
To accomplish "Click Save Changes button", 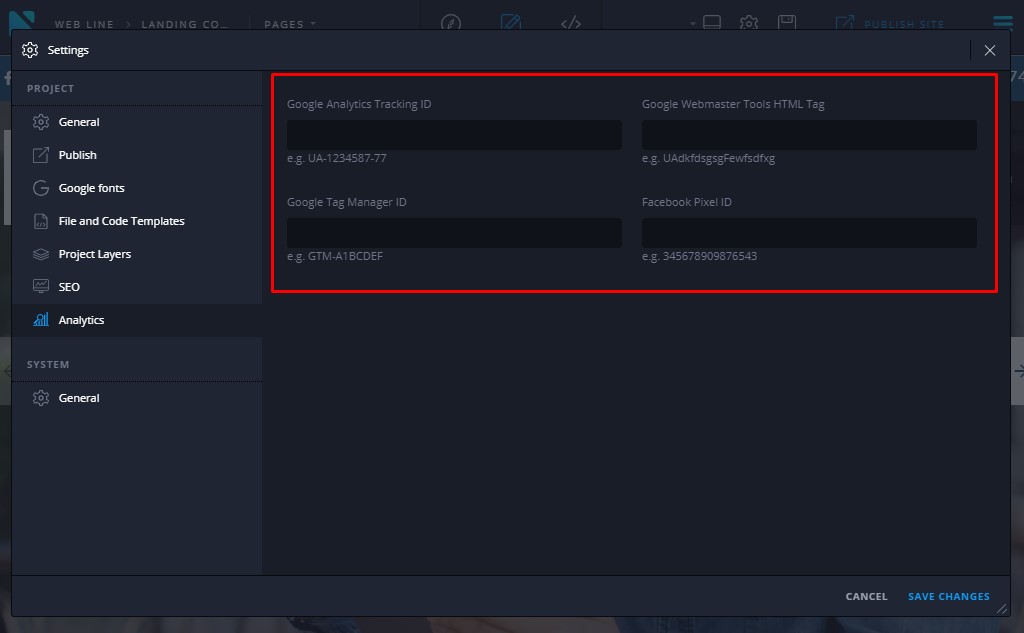I will [948, 596].
